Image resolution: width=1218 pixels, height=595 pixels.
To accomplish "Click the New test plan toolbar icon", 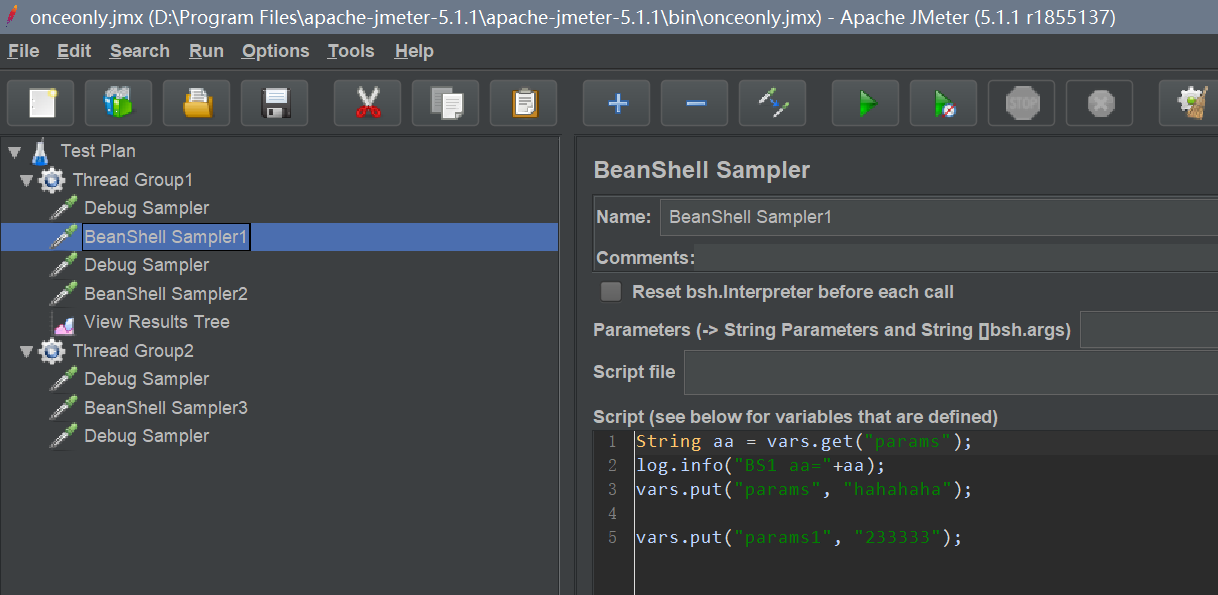I will pos(41,103).
